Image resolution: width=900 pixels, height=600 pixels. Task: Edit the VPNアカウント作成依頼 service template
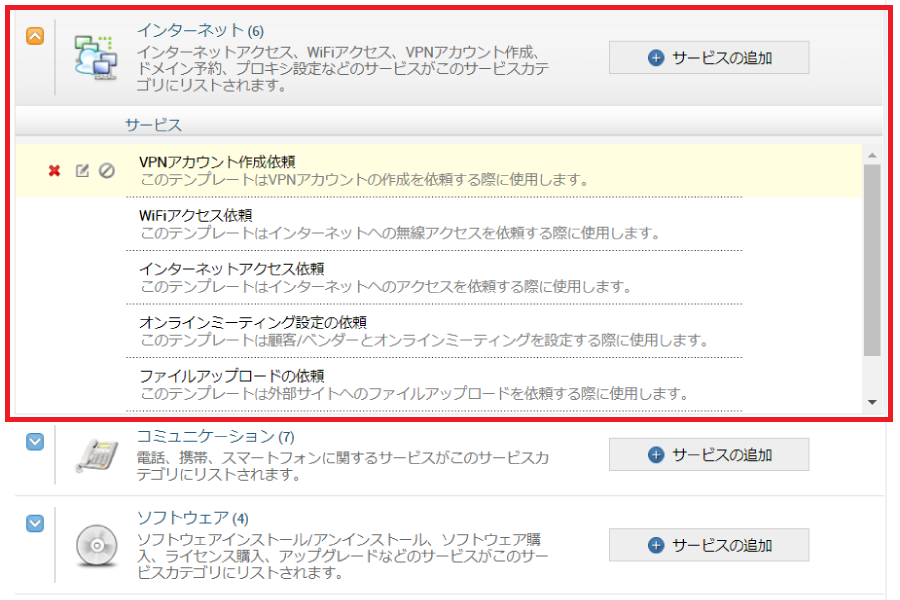coord(82,171)
